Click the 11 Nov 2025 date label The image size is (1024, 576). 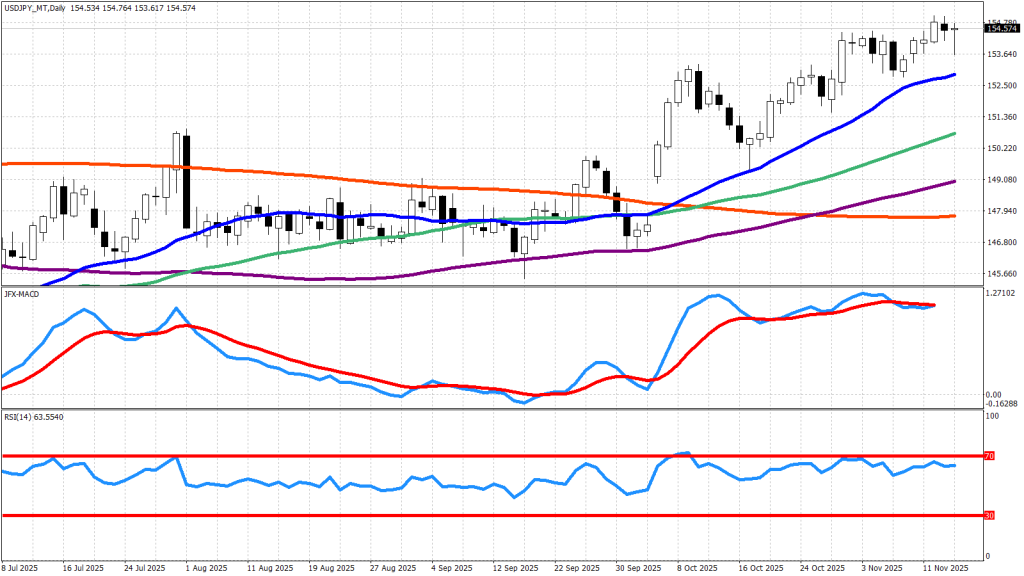pyautogui.click(x=943, y=567)
